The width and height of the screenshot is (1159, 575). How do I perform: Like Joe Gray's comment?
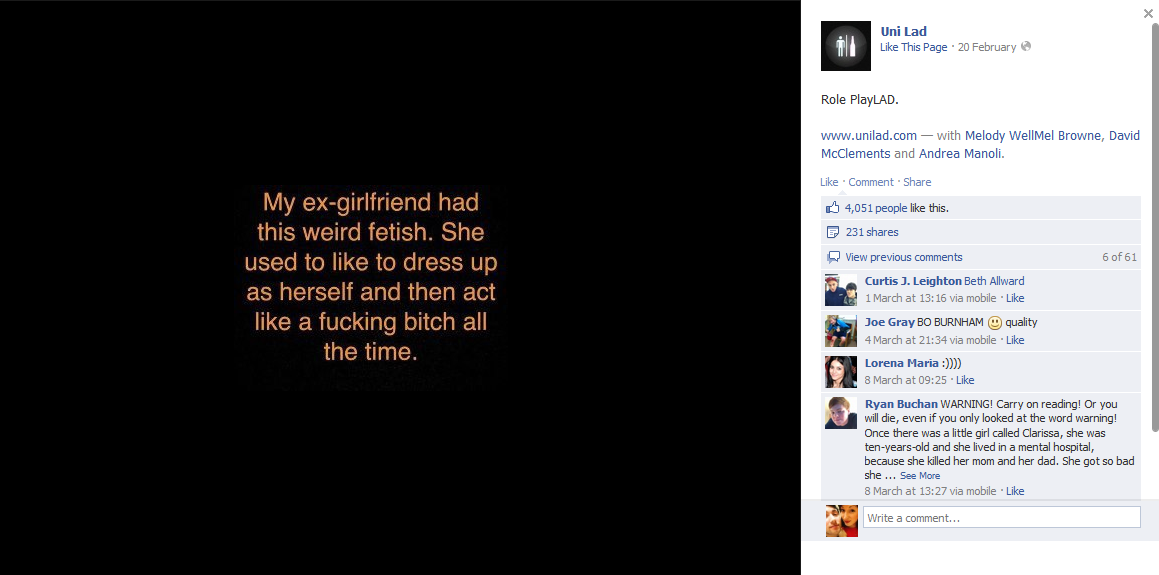(1015, 340)
